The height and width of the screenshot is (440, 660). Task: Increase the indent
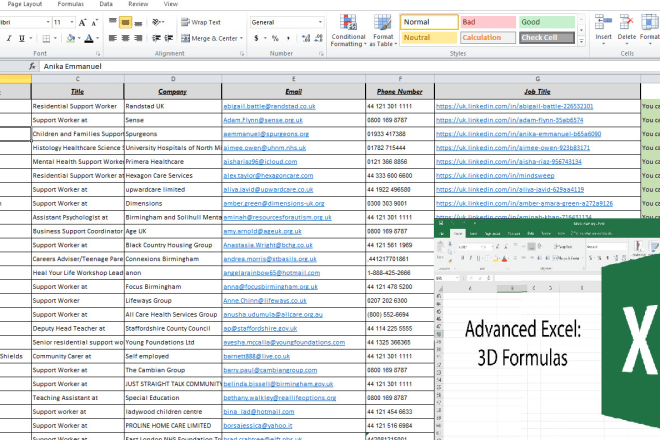point(169,38)
